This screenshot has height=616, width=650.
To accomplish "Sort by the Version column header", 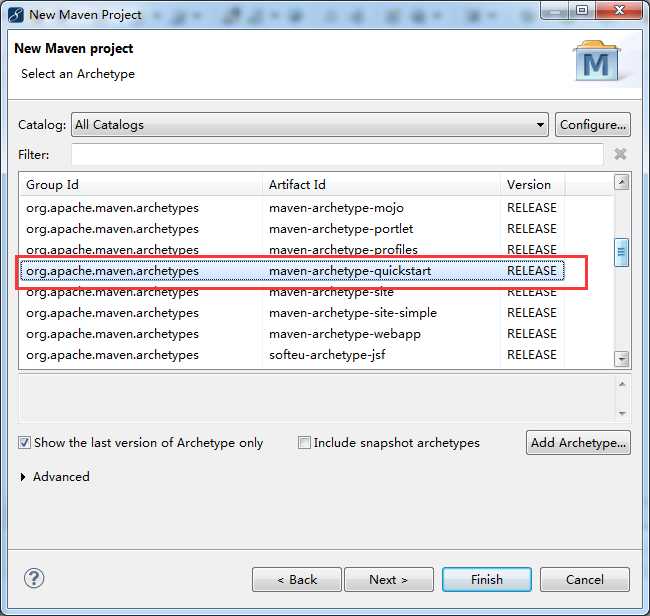I will (532, 184).
